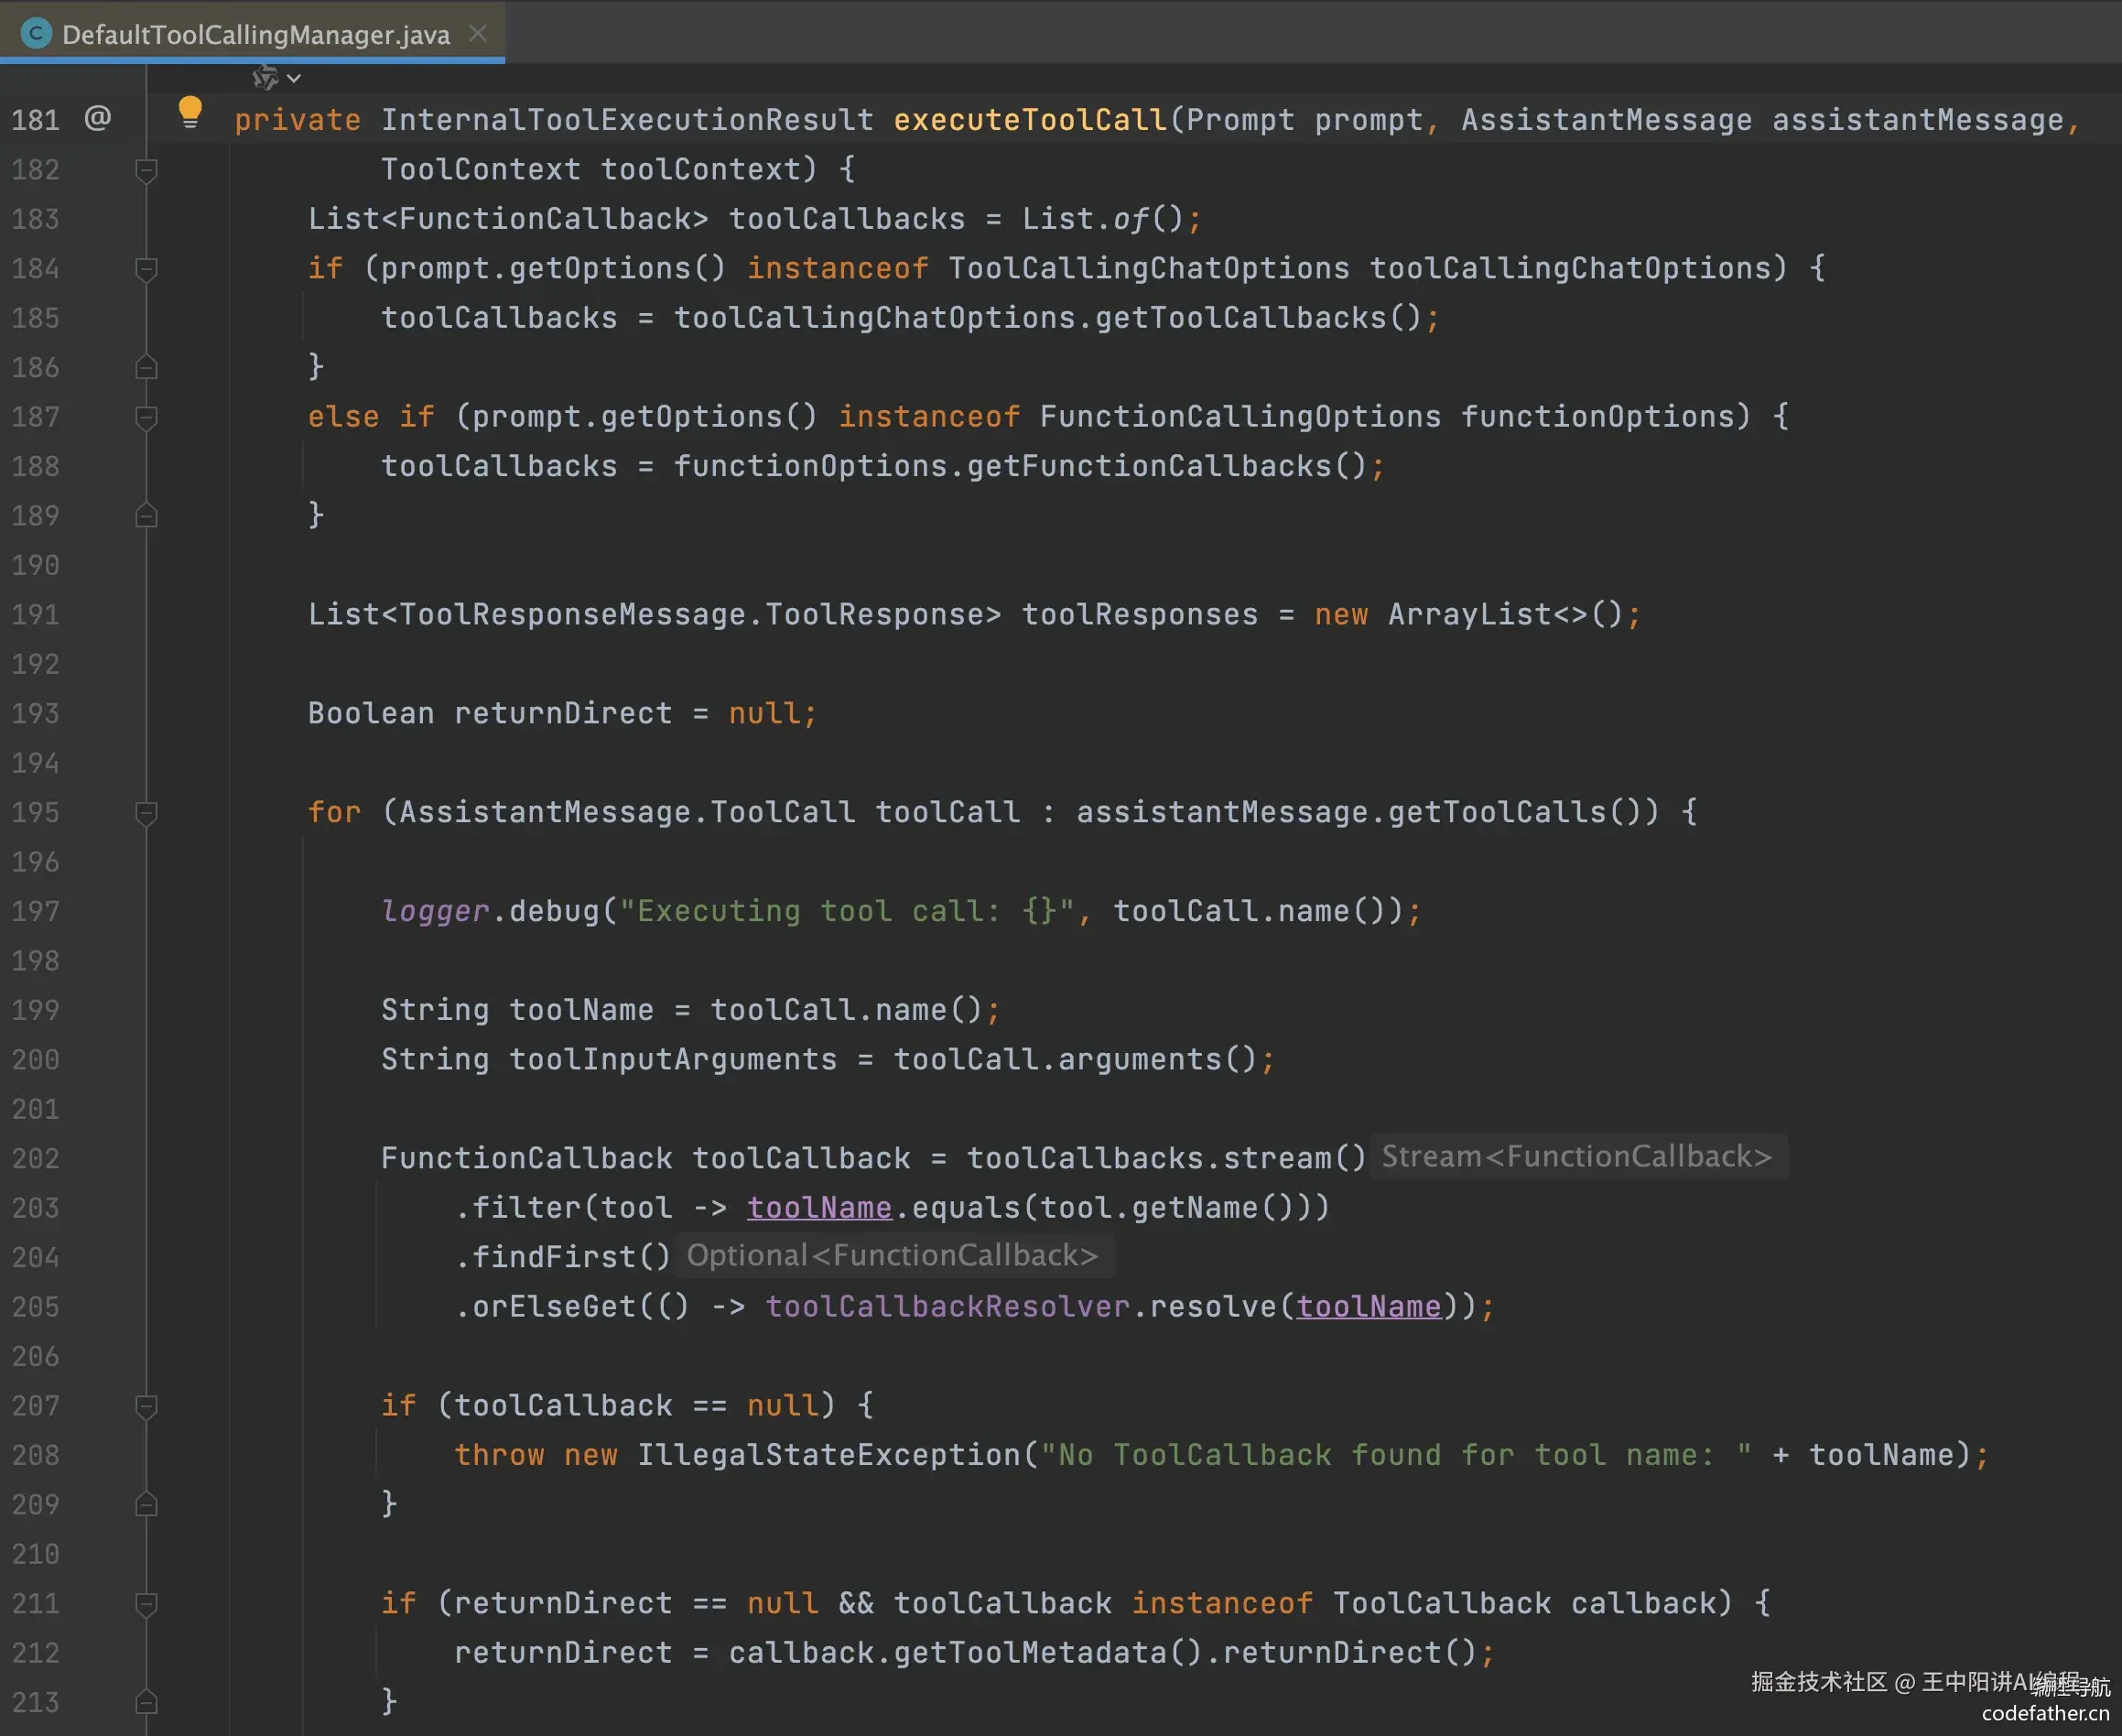Click the Java class icon in the file tab
This screenshot has height=1736, width=2122.
pyautogui.click(x=36, y=33)
